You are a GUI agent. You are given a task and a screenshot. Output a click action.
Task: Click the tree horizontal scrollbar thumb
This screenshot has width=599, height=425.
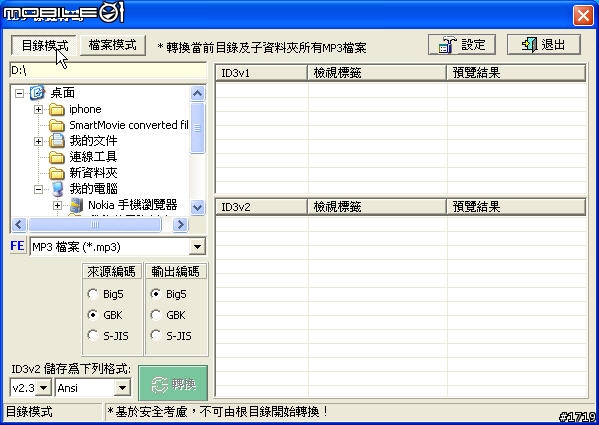[x=95, y=225]
